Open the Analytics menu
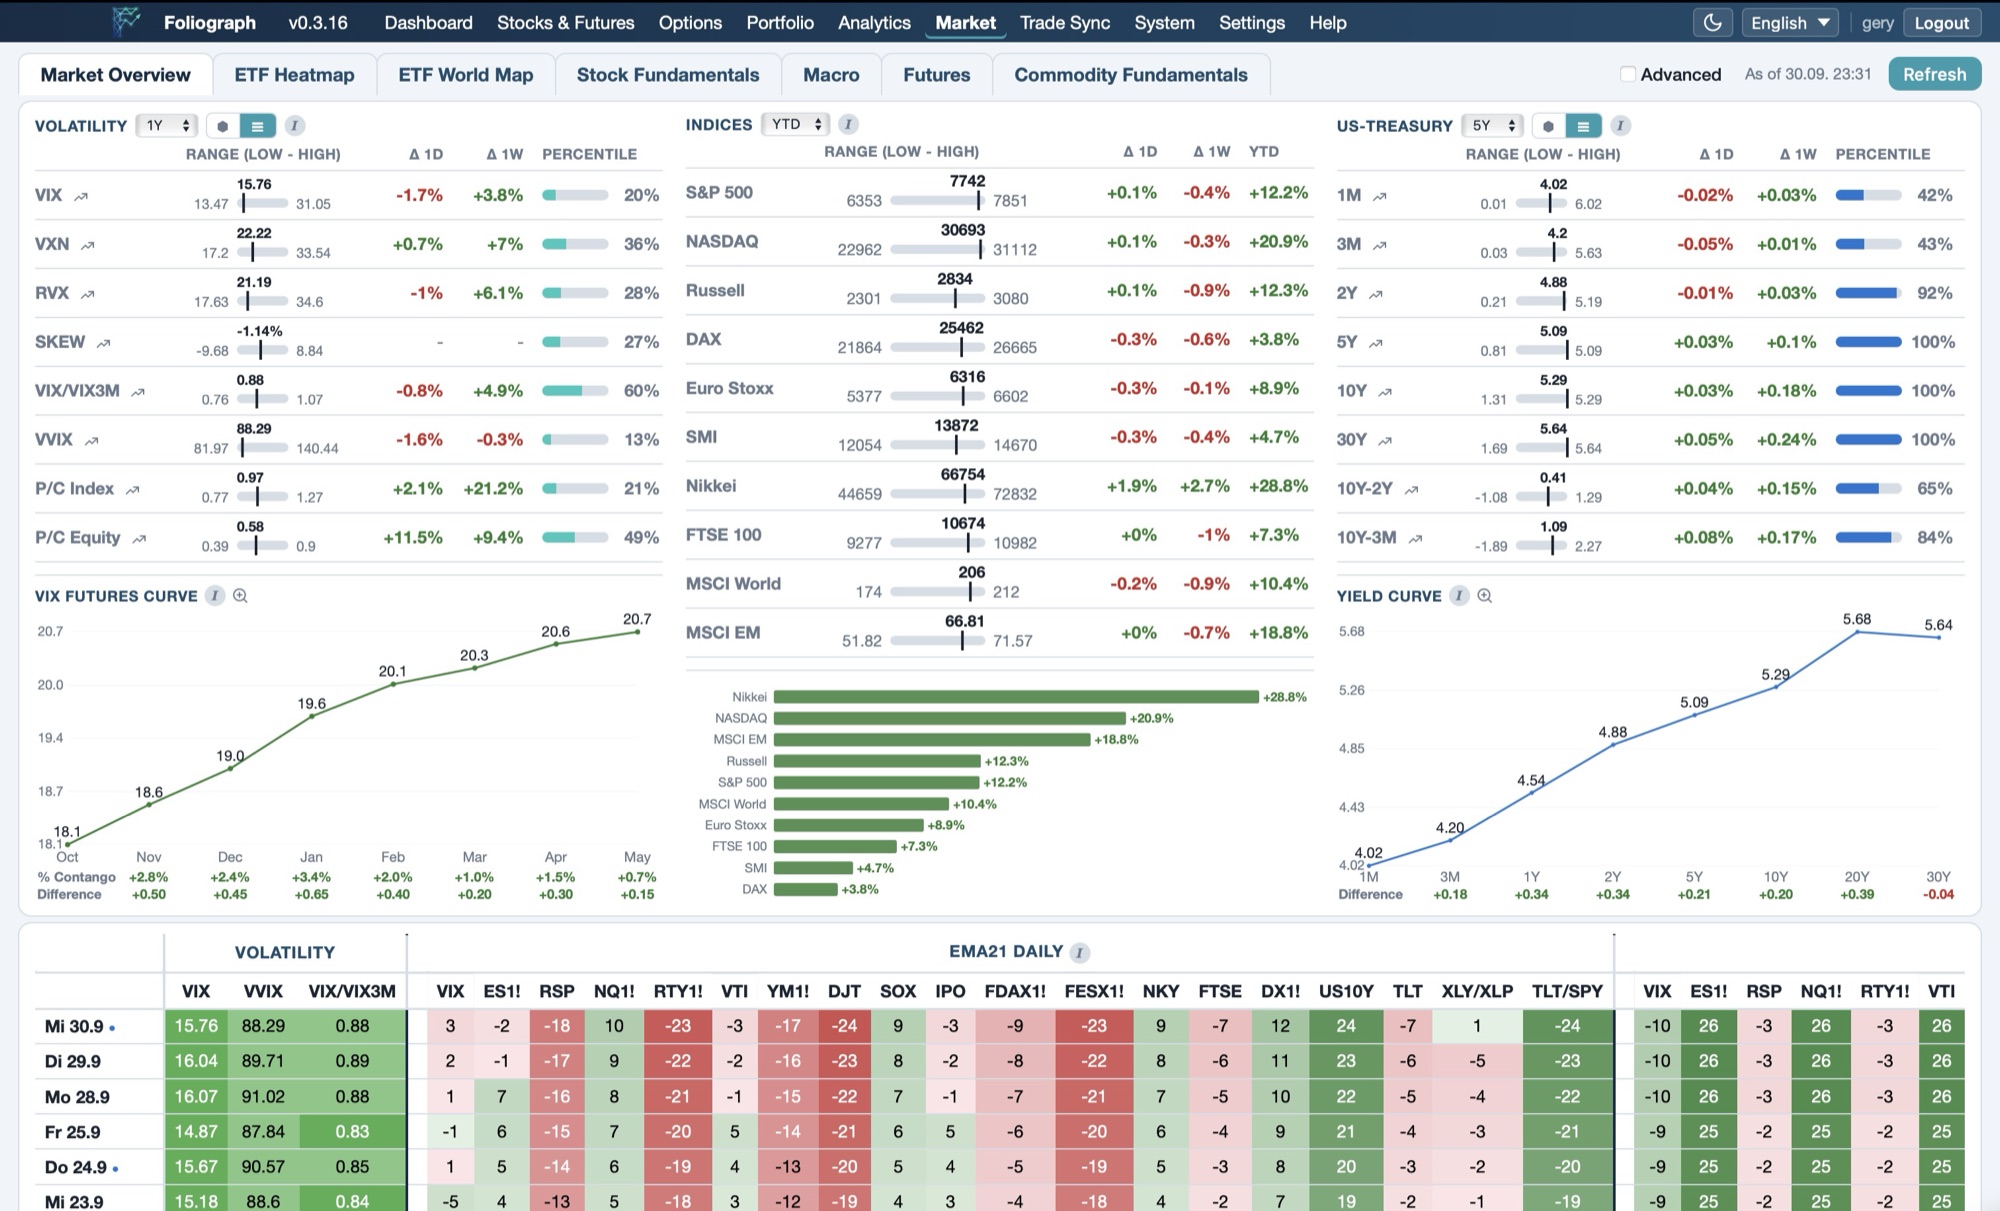2000x1211 pixels. (874, 22)
